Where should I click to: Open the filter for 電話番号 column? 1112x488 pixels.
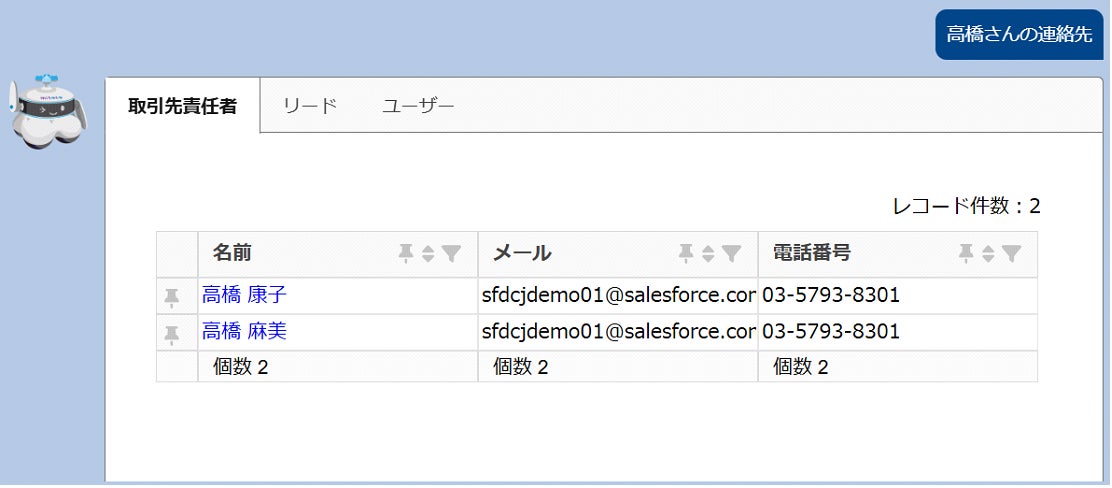[x=1011, y=254]
